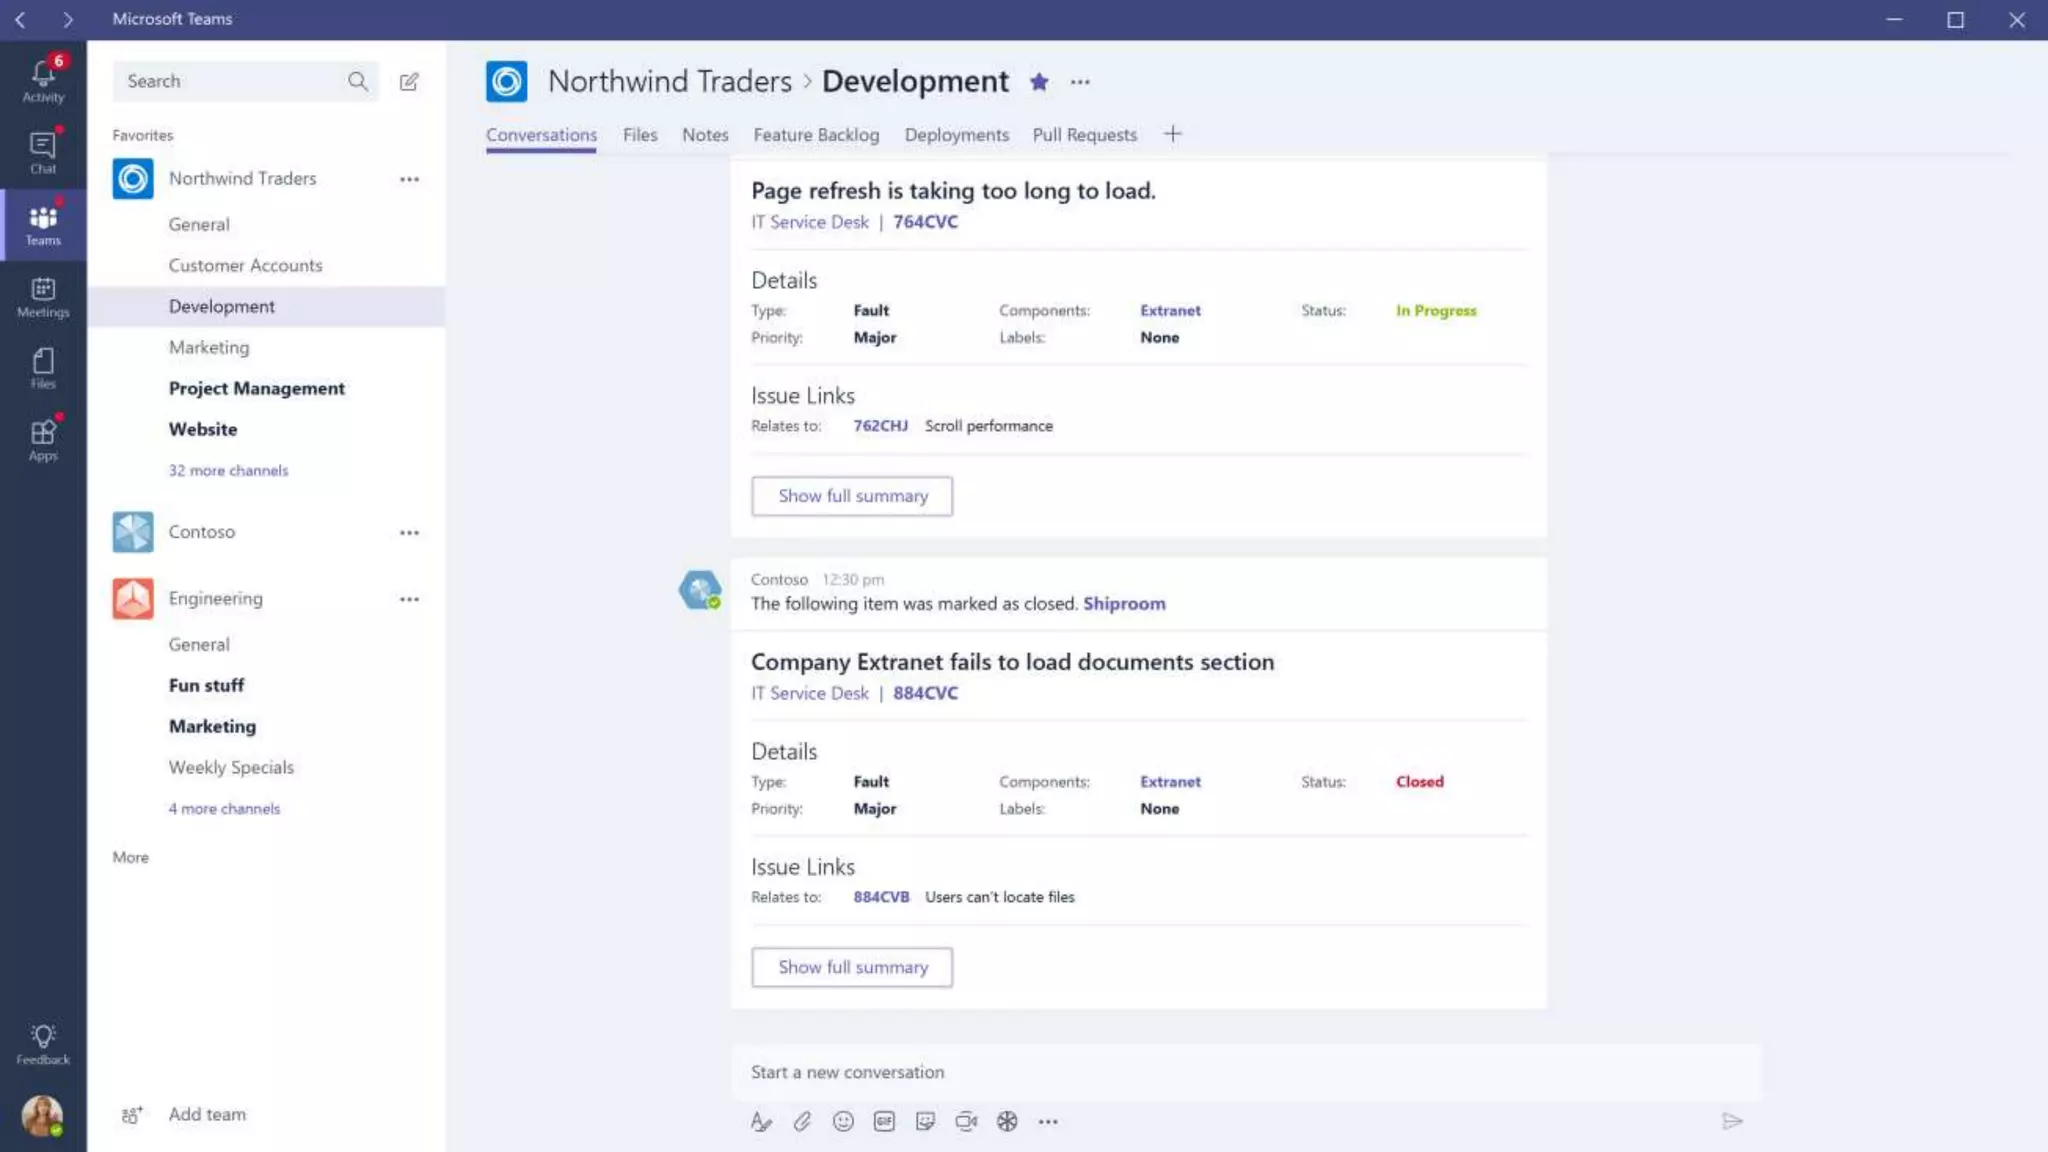Open the emoji picker in compose bar
This screenshot has width=2048, height=1152.
pos(843,1121)
